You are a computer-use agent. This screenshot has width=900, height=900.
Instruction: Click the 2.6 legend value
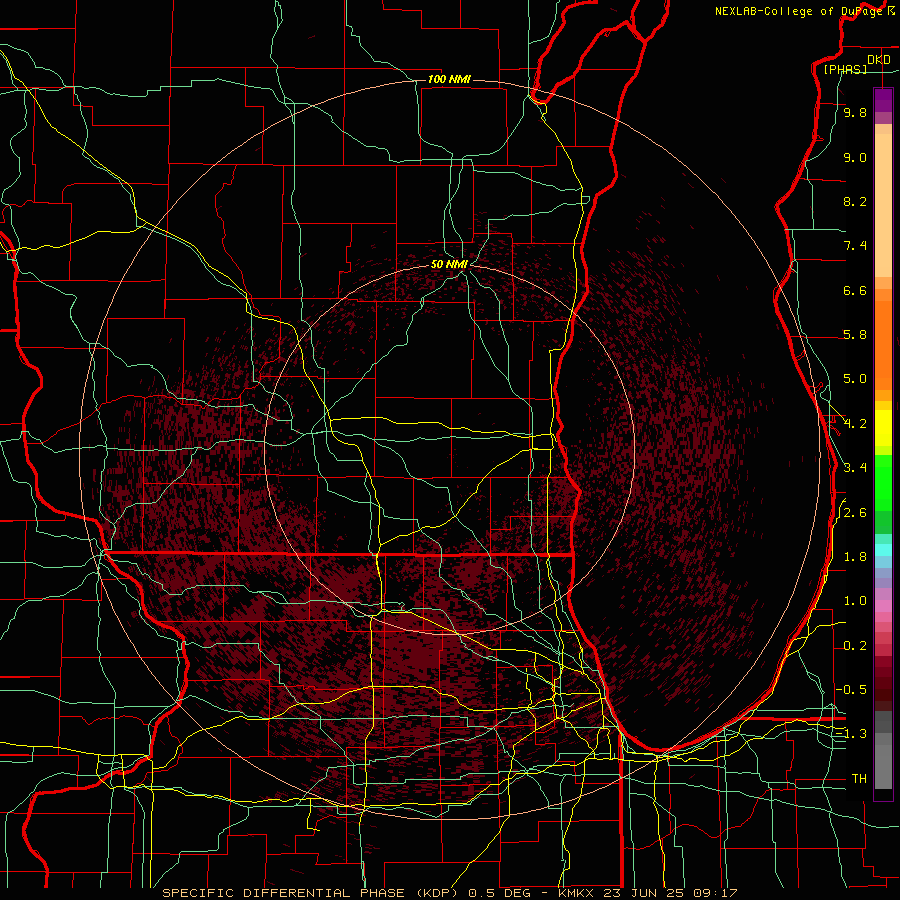click(x=855, y=513)
